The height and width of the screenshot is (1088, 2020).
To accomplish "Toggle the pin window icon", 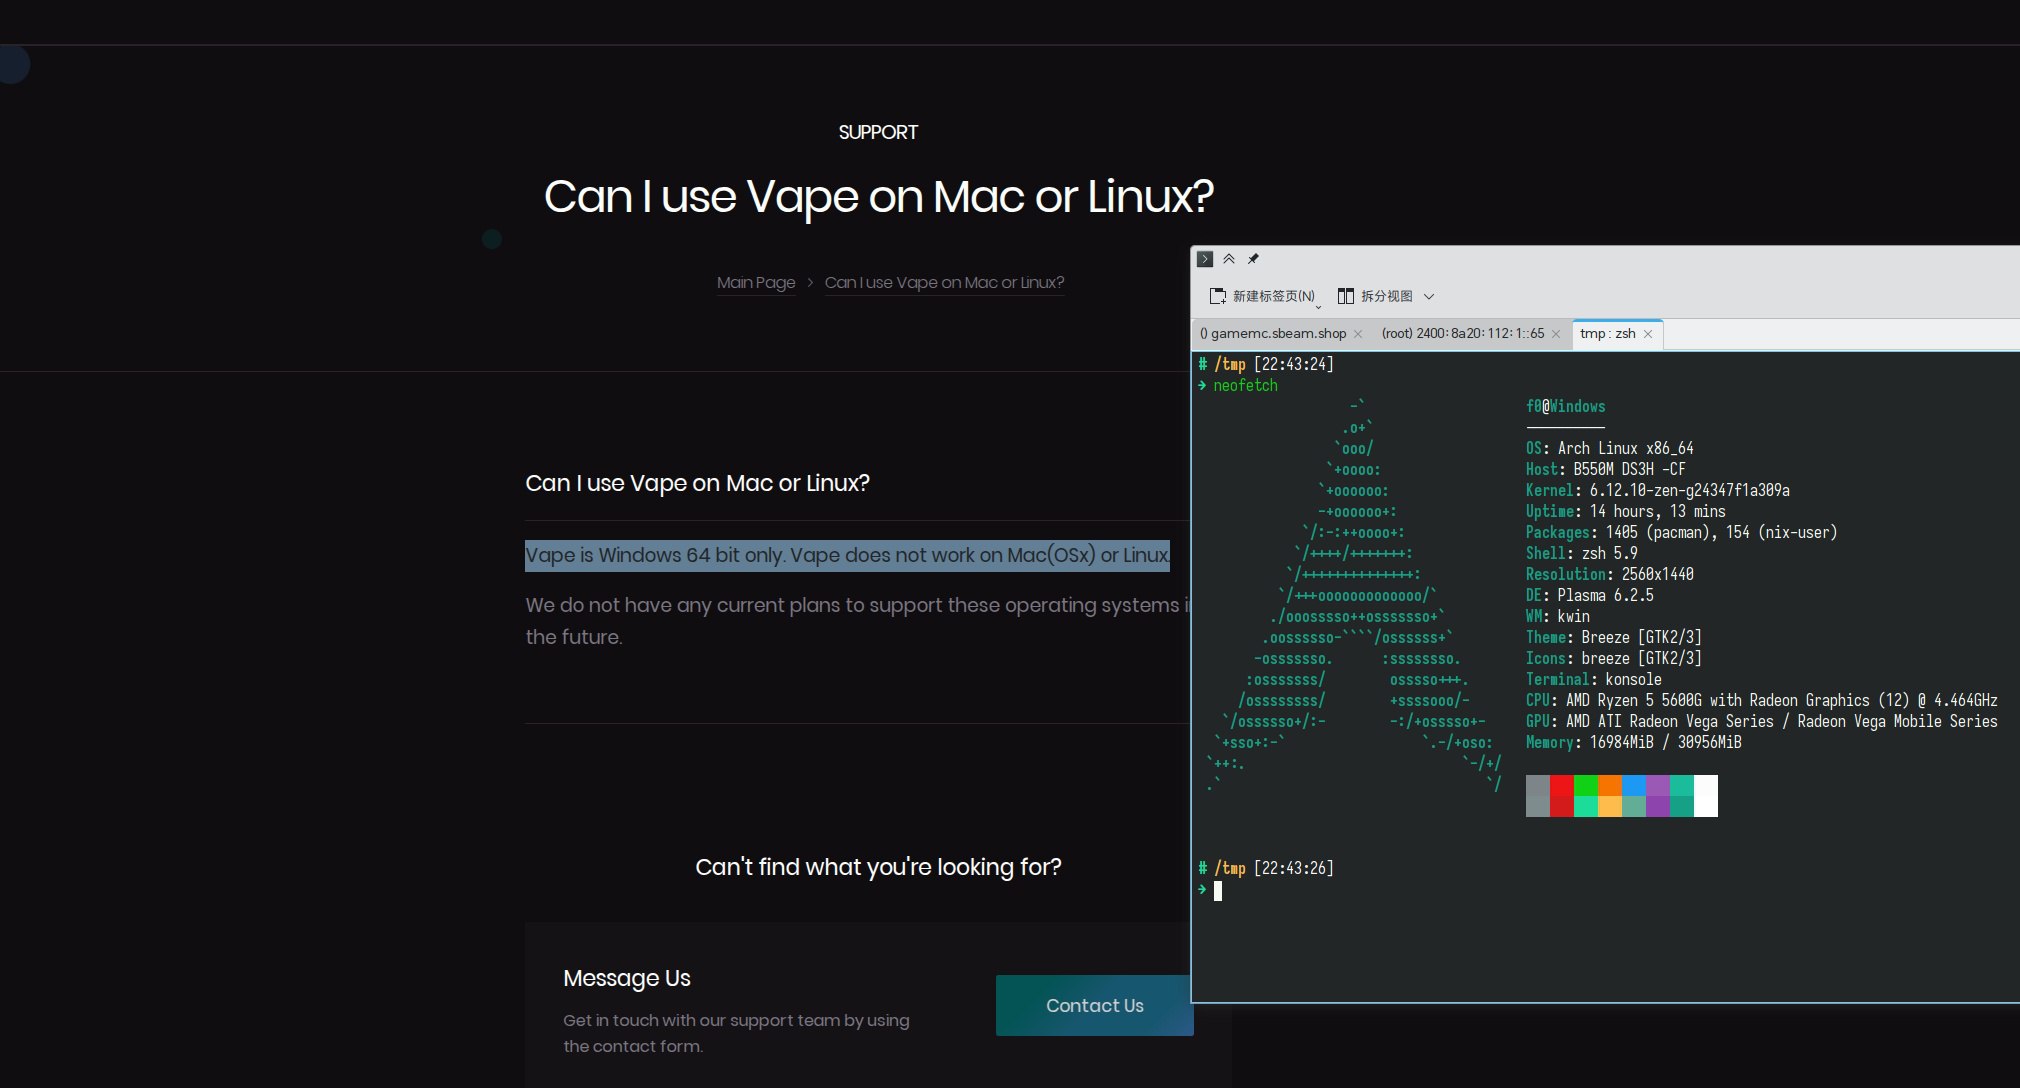I will [1253, 259].
